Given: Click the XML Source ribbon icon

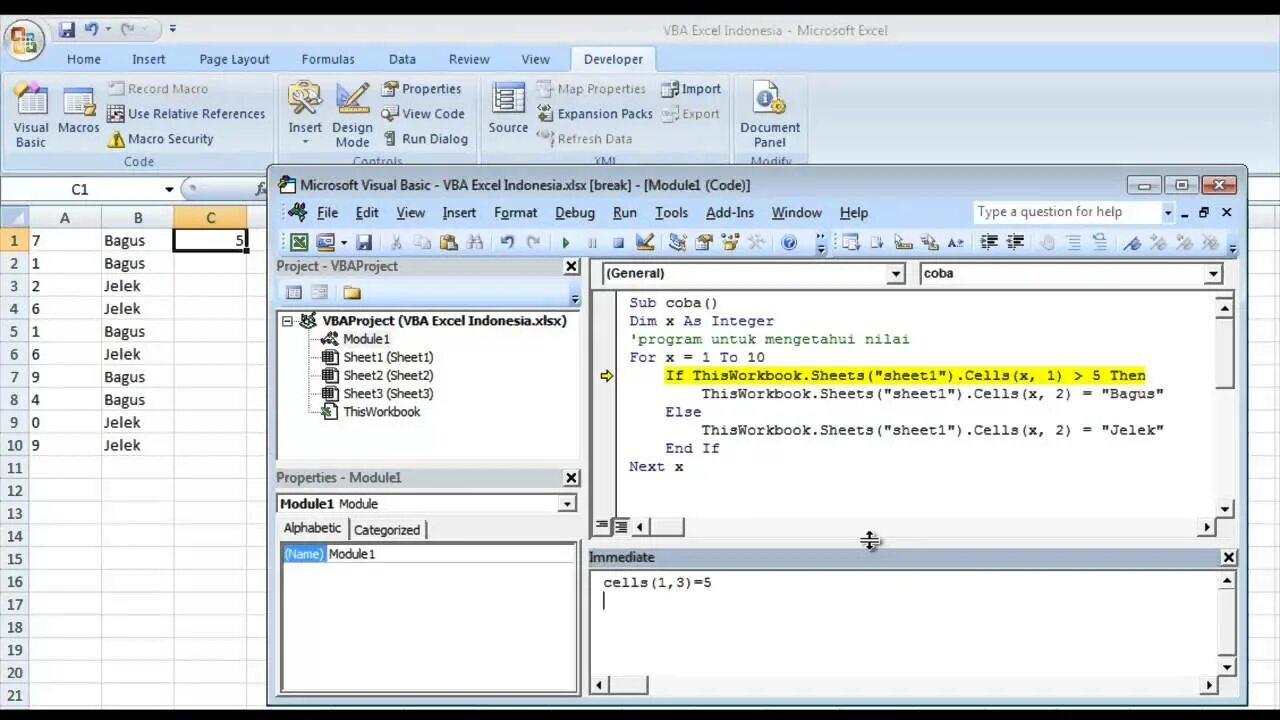Looking at the screenshot, I should [x=508, y=108].
